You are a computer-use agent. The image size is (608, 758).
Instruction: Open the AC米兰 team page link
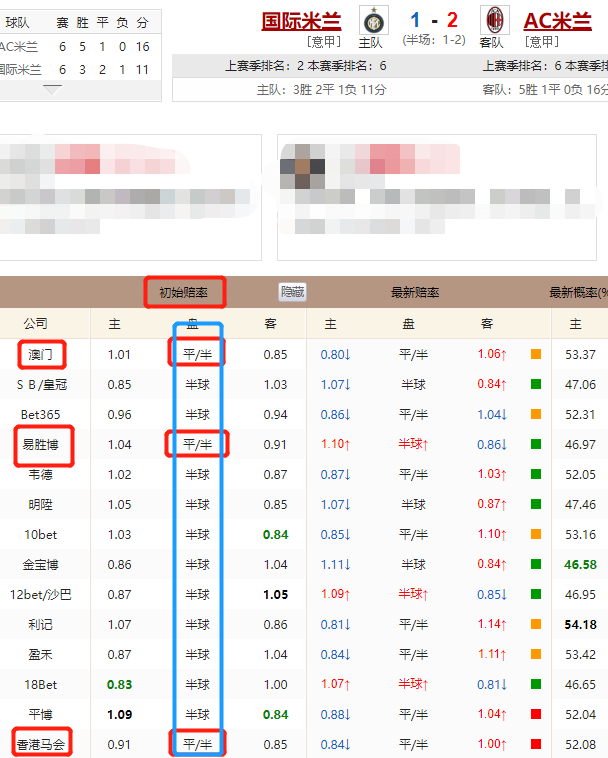[557, 21]
